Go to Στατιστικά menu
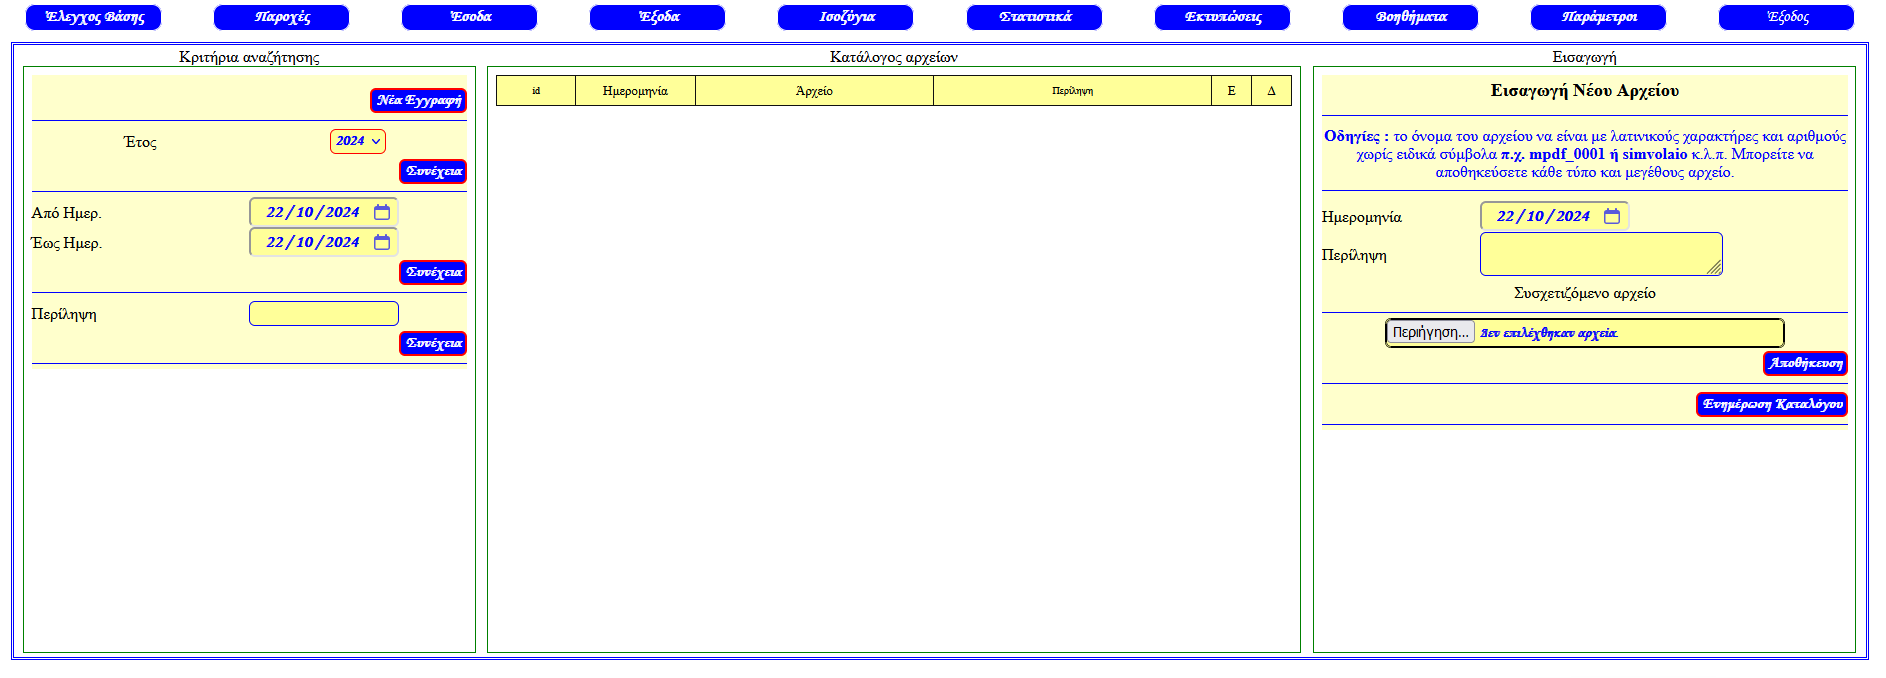Image resolution: width=1886 pixels, height=678 pixels. pos(1034,17)
